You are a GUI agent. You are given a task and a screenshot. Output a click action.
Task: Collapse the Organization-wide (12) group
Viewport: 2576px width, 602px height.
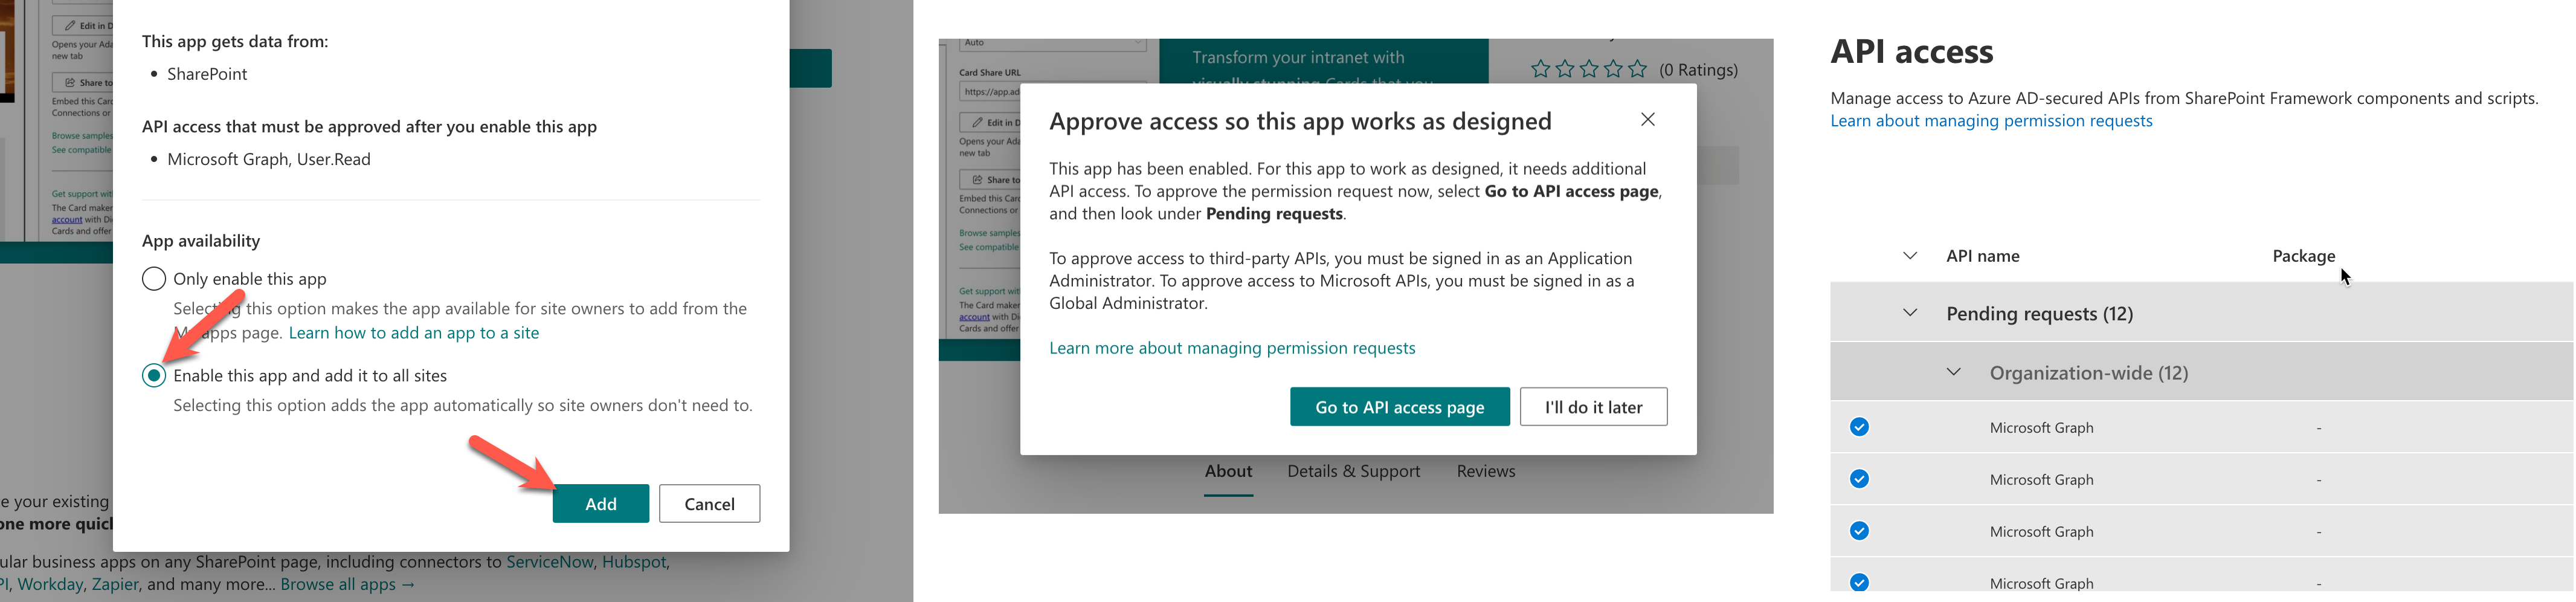click(1953, 372)
